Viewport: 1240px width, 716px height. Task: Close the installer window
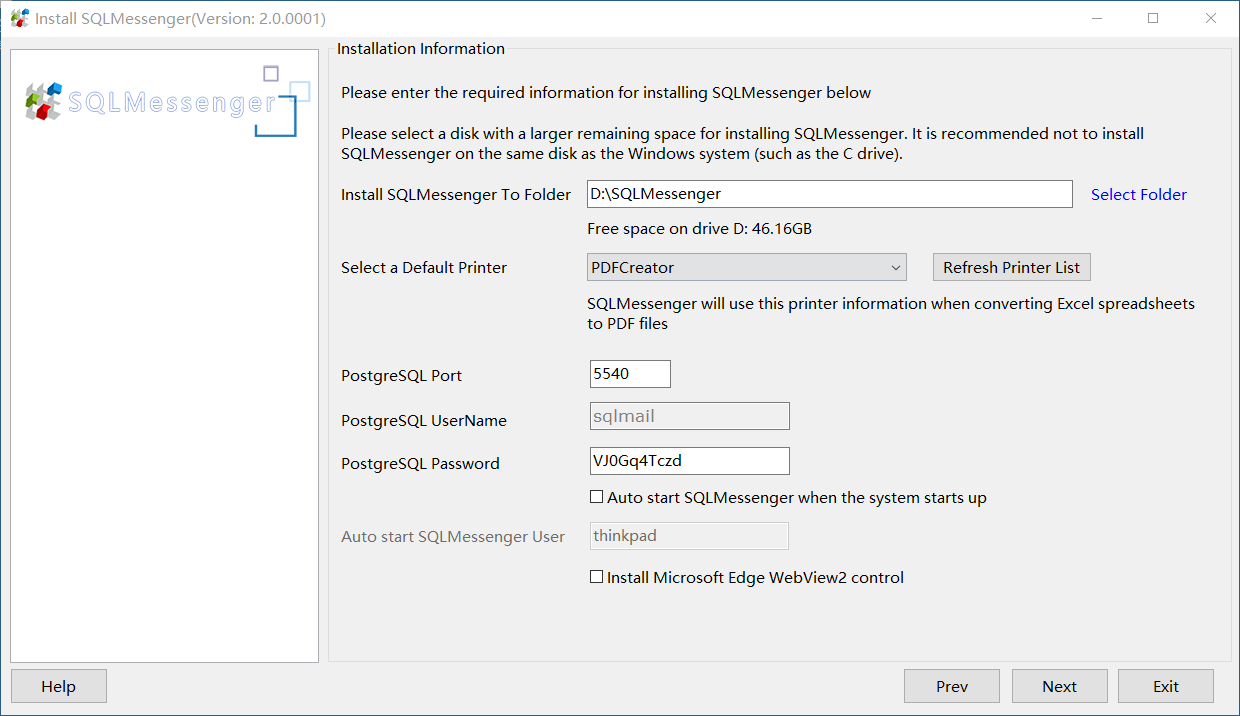(1210, 18)
